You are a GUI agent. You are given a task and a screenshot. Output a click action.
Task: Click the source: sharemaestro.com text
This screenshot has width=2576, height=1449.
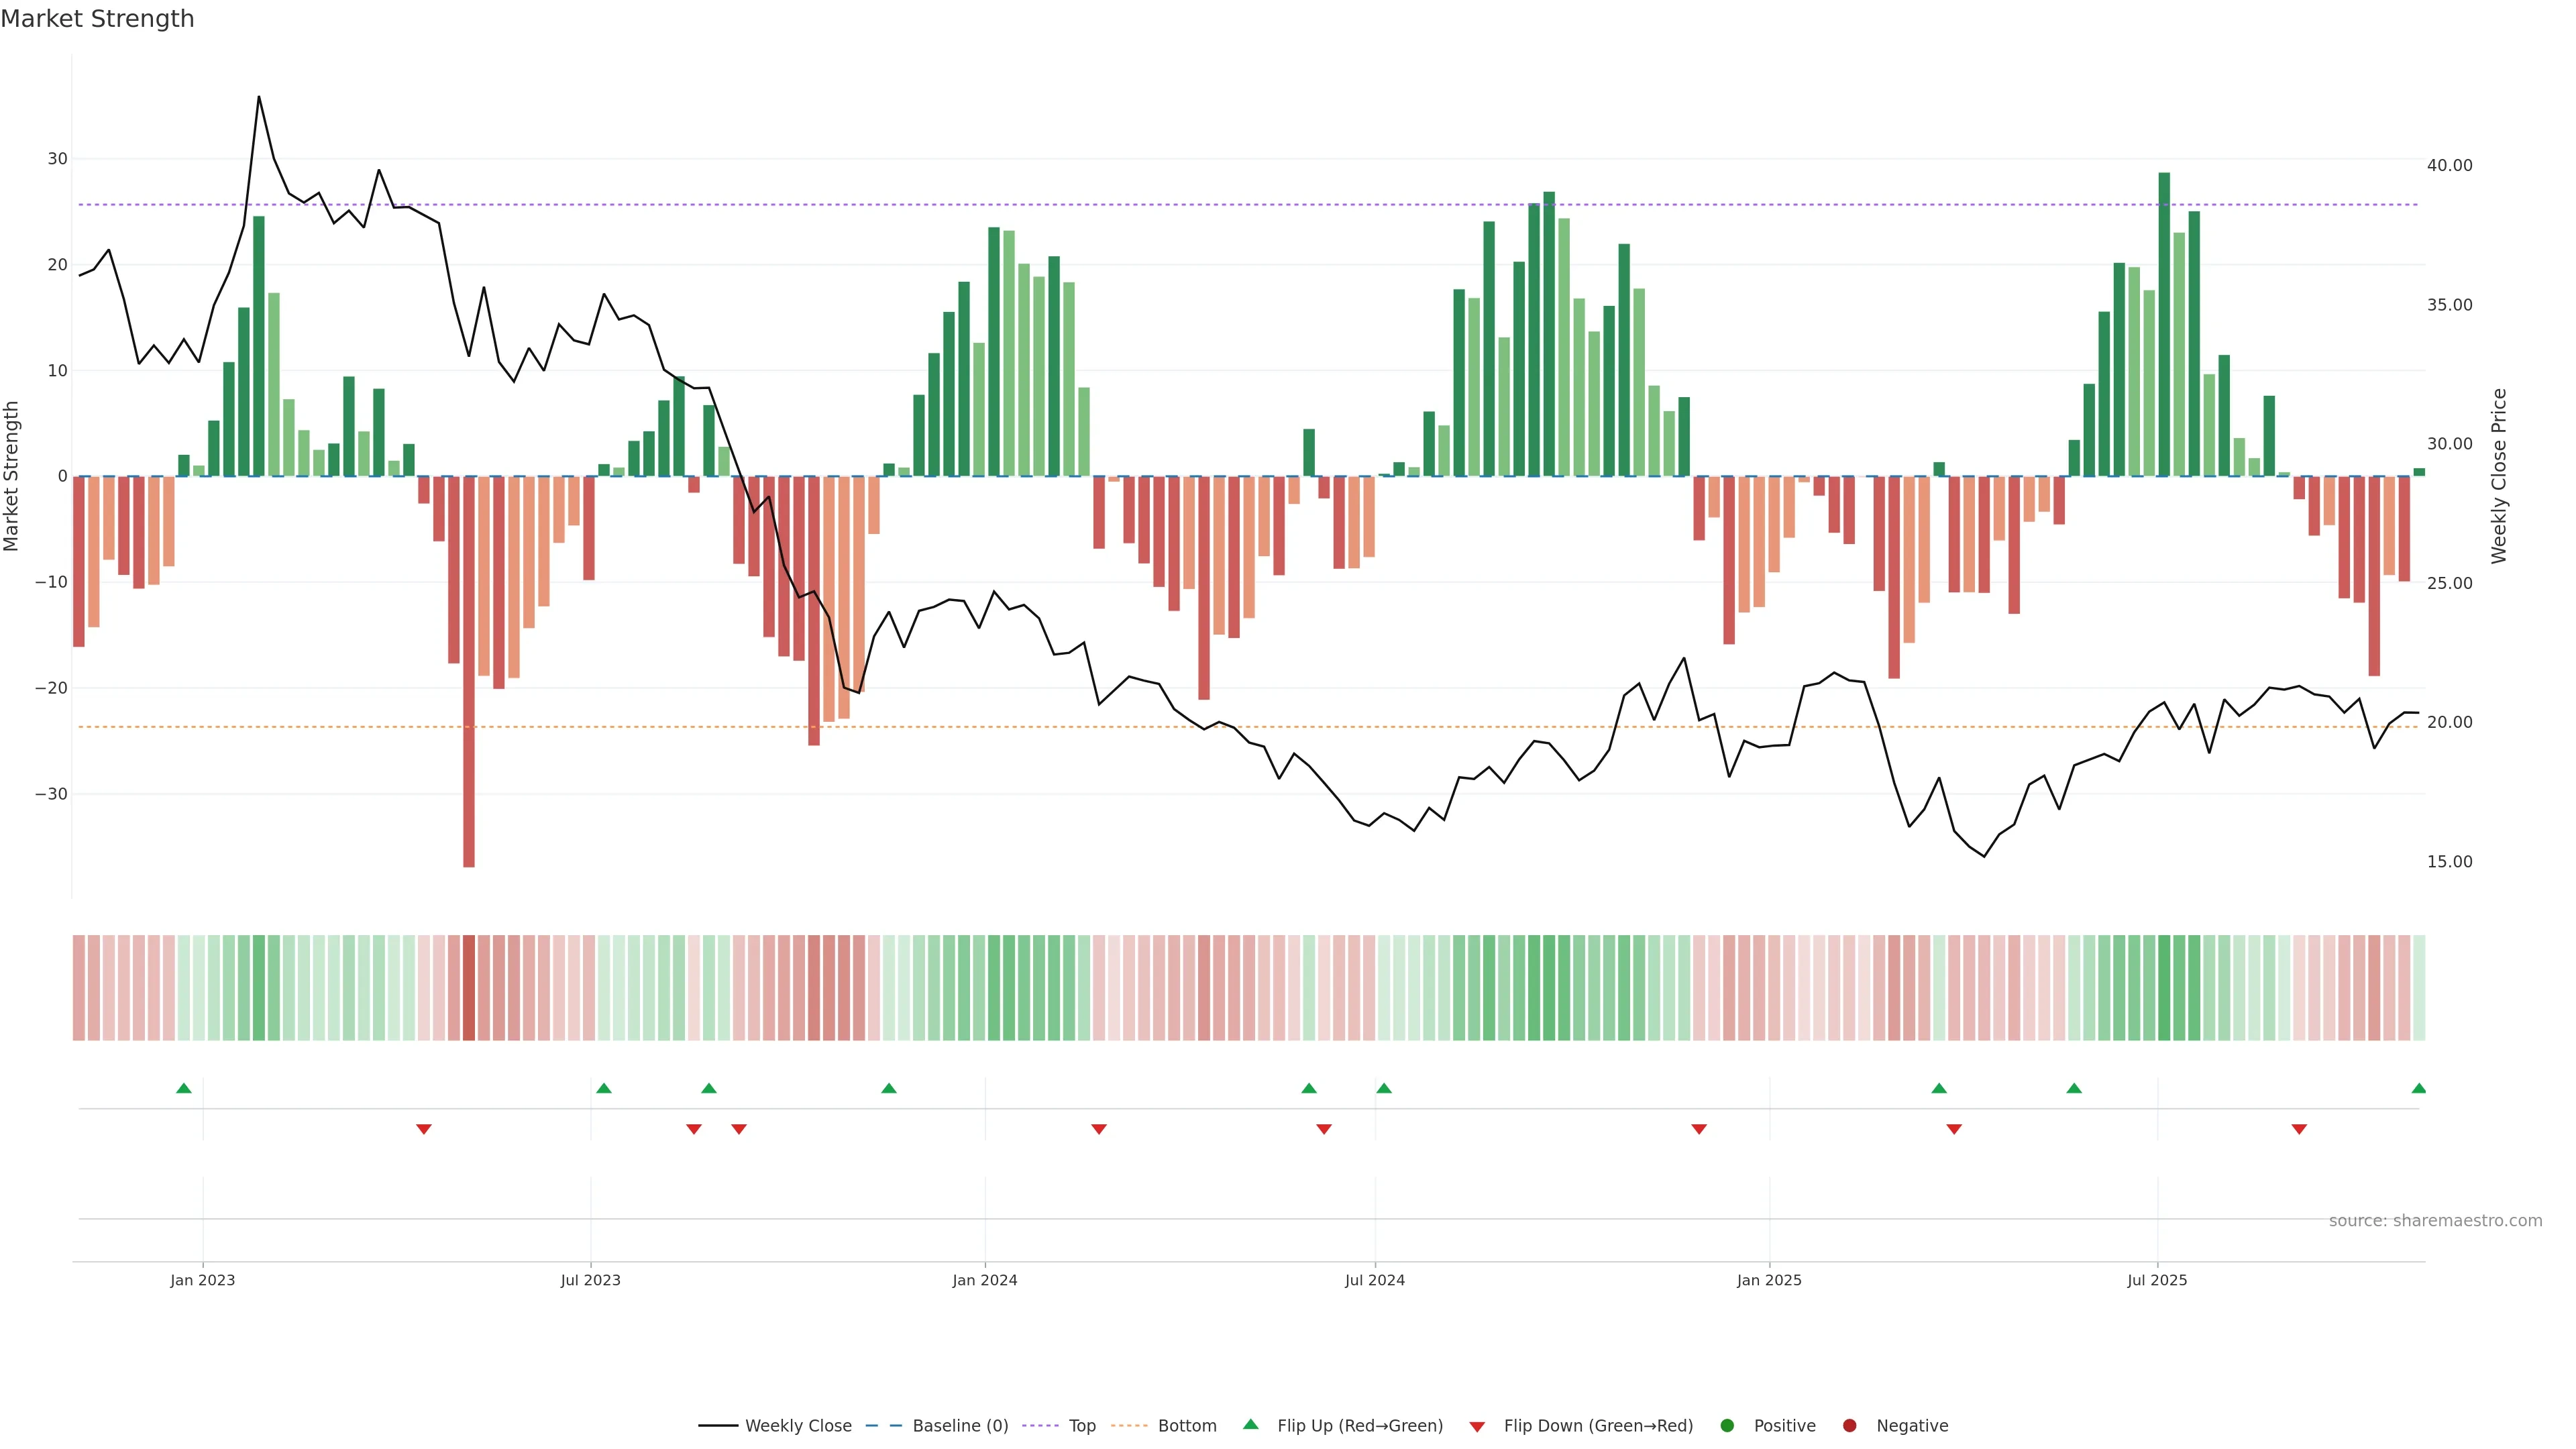click(2435, 1221)
